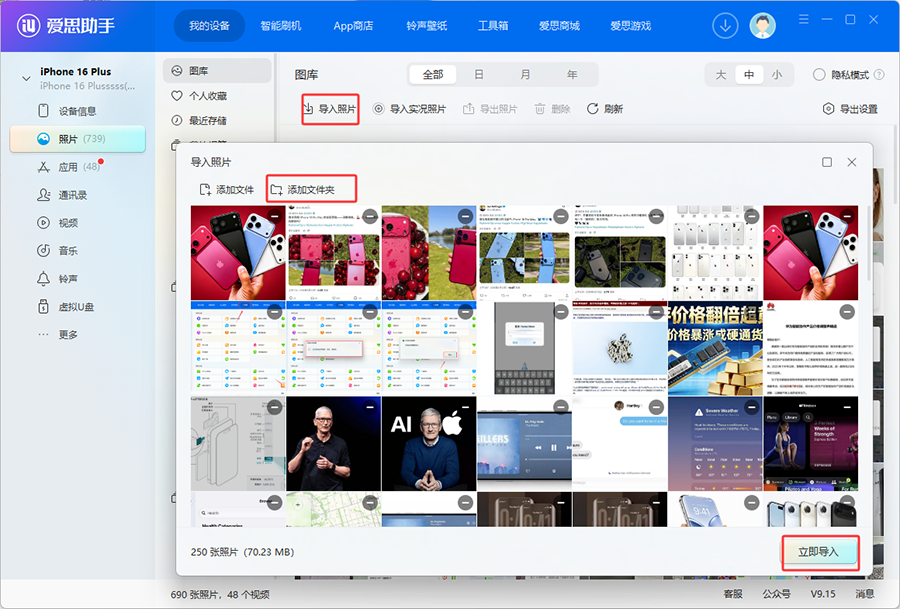Switch to 智能刷机 tab
The image size is (900, 609).
(x=281, y=26)
